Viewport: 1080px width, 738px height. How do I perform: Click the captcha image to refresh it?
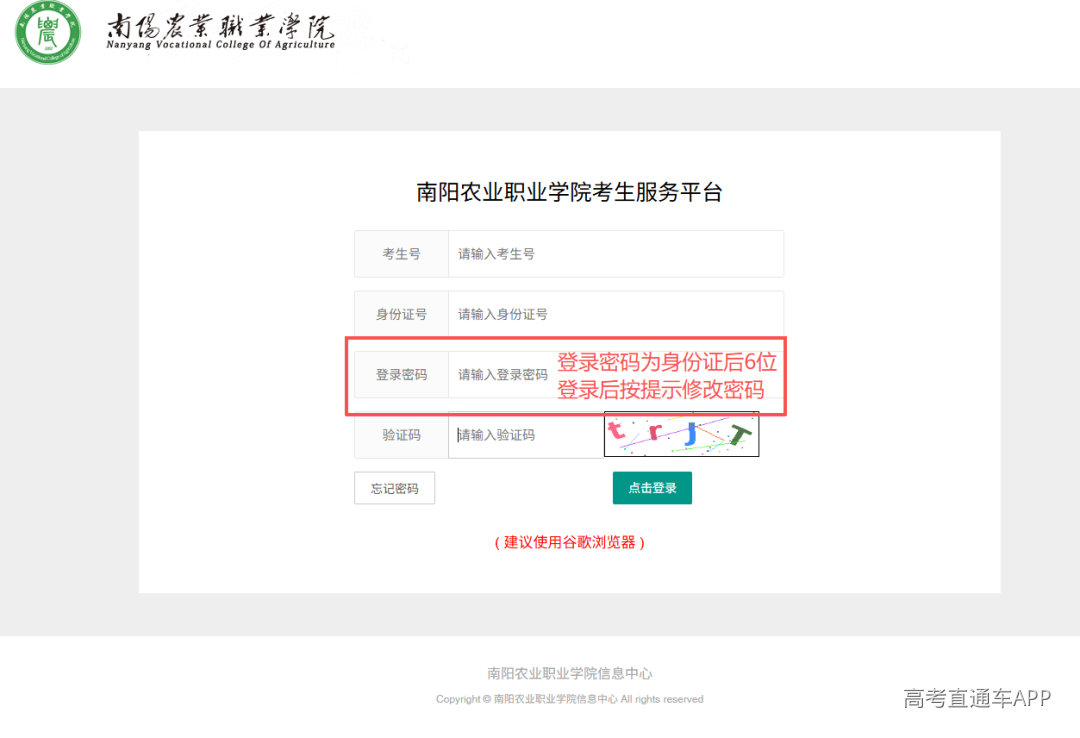(682, 434)
